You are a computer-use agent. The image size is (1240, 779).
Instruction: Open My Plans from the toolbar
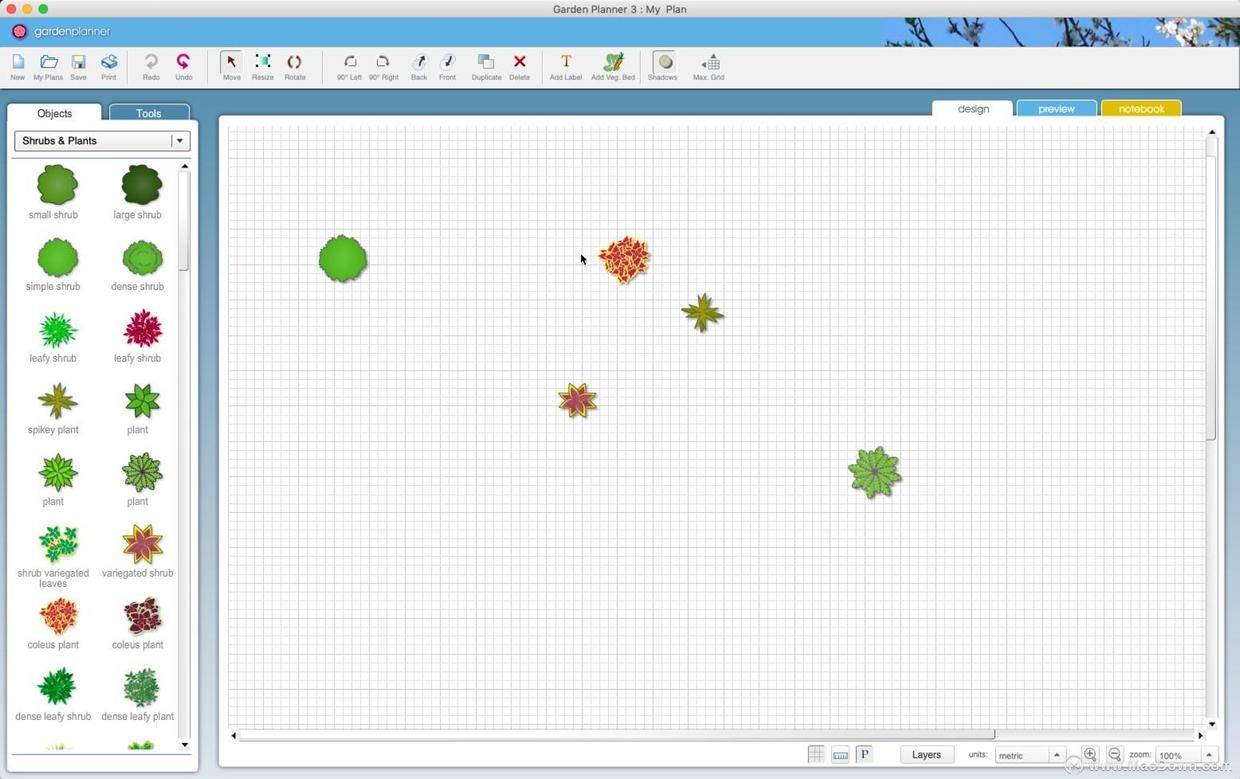click(x=48, y=66)
